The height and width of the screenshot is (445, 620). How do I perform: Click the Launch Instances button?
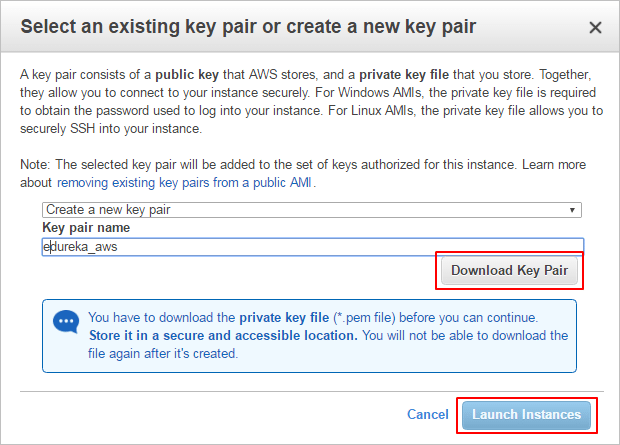[526, 414]
